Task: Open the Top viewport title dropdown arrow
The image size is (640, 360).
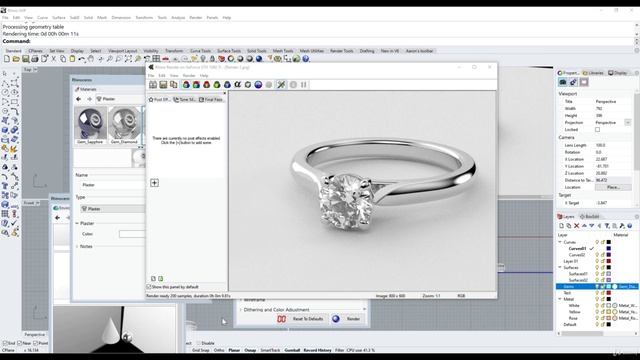Action: (35, 70)
